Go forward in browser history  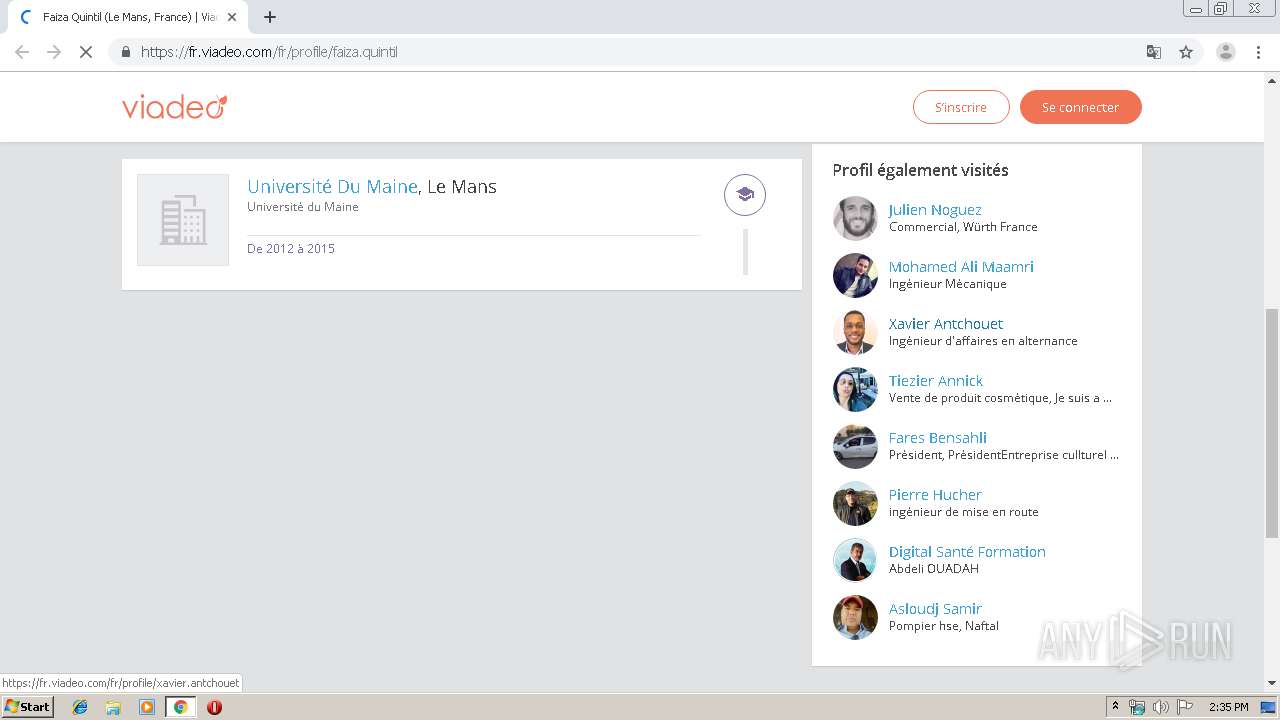point(54,52)
